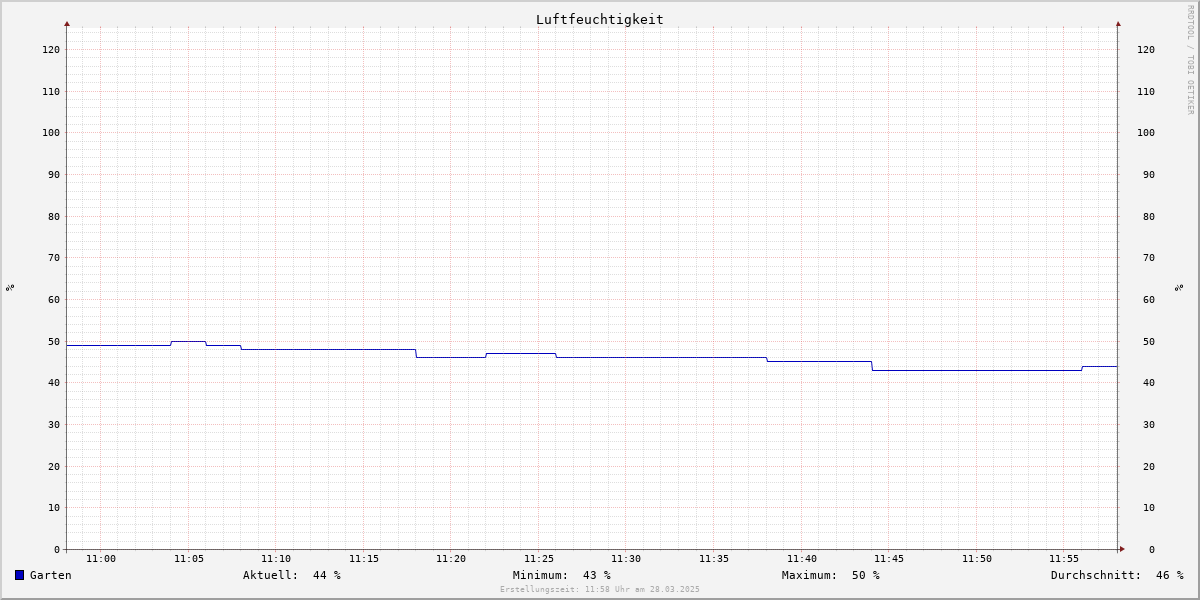Click the 11:50 time axis label
Screen dimensions: 1200x600
977,559
